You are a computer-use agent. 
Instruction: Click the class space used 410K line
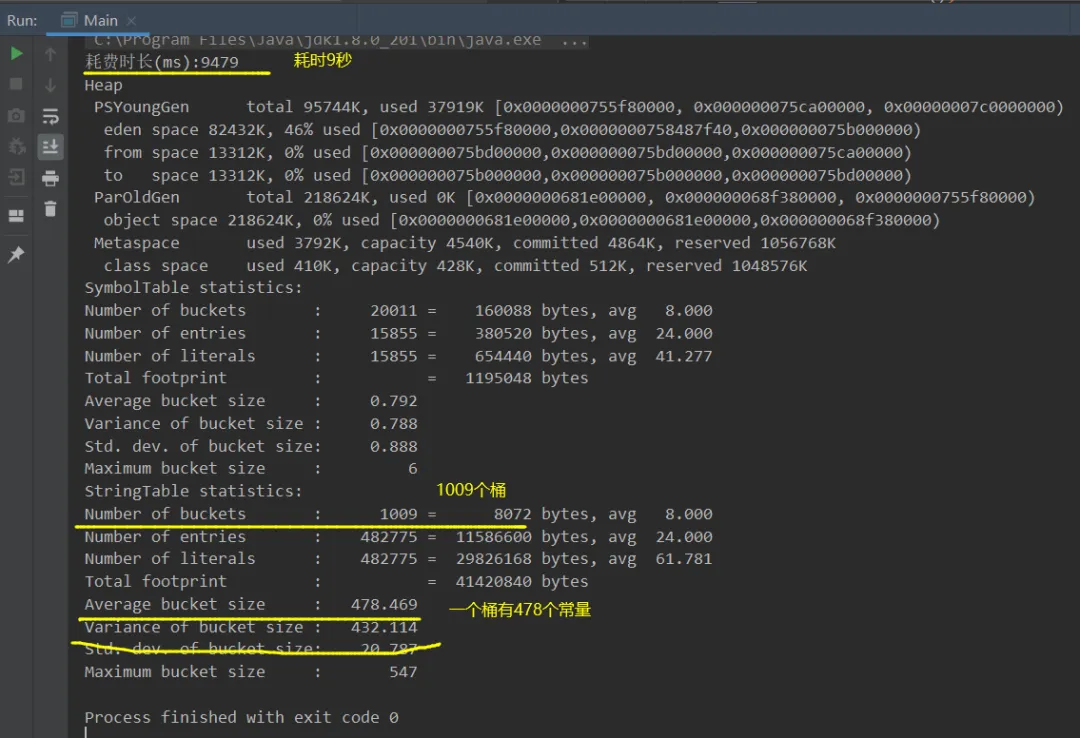(x=455, y=265)
